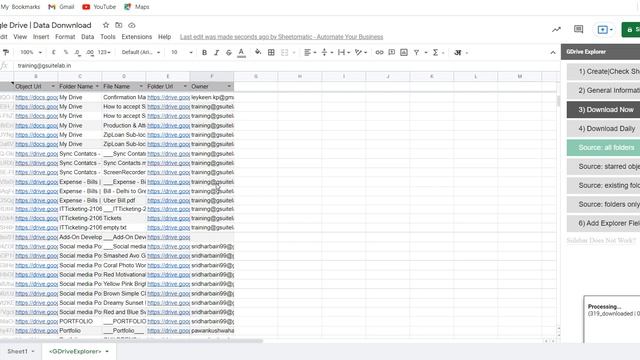Open the View menu

click(20, 37)
